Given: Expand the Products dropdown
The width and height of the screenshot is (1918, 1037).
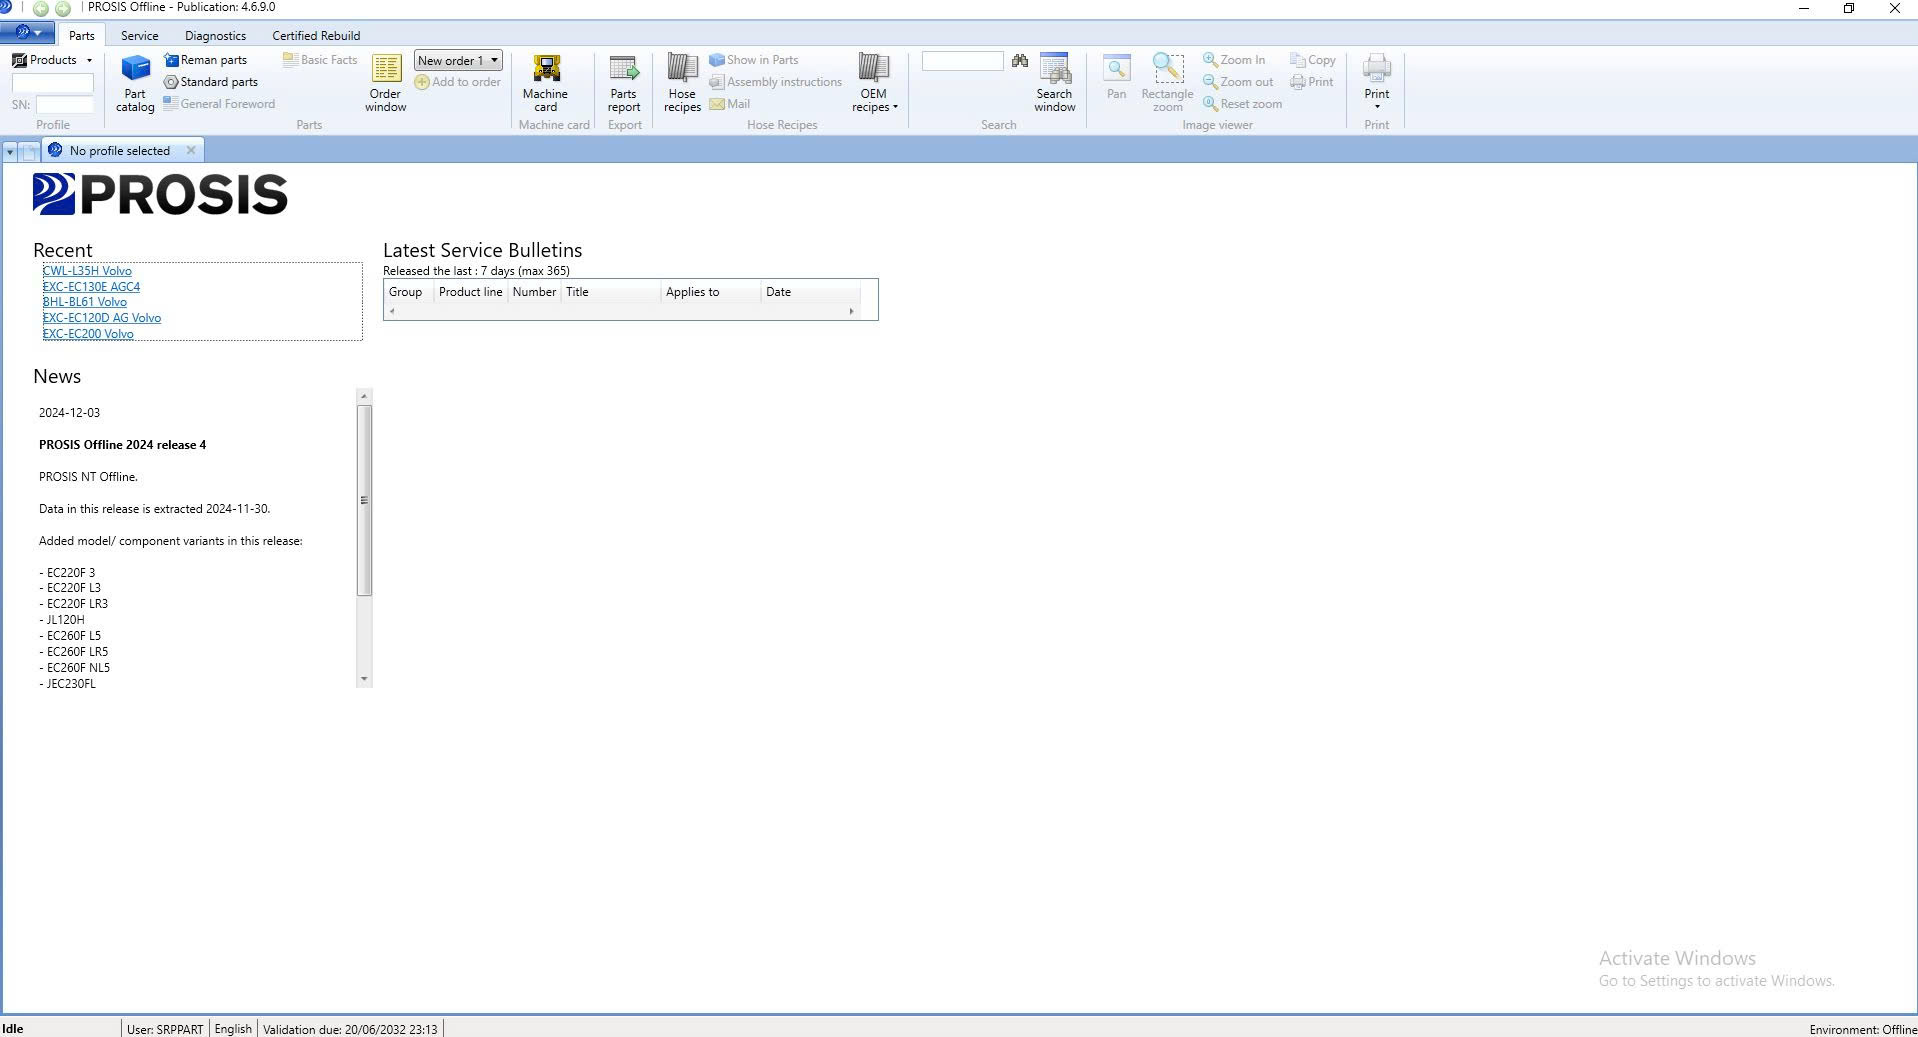Looking at the screenshot, I should 52,60.
